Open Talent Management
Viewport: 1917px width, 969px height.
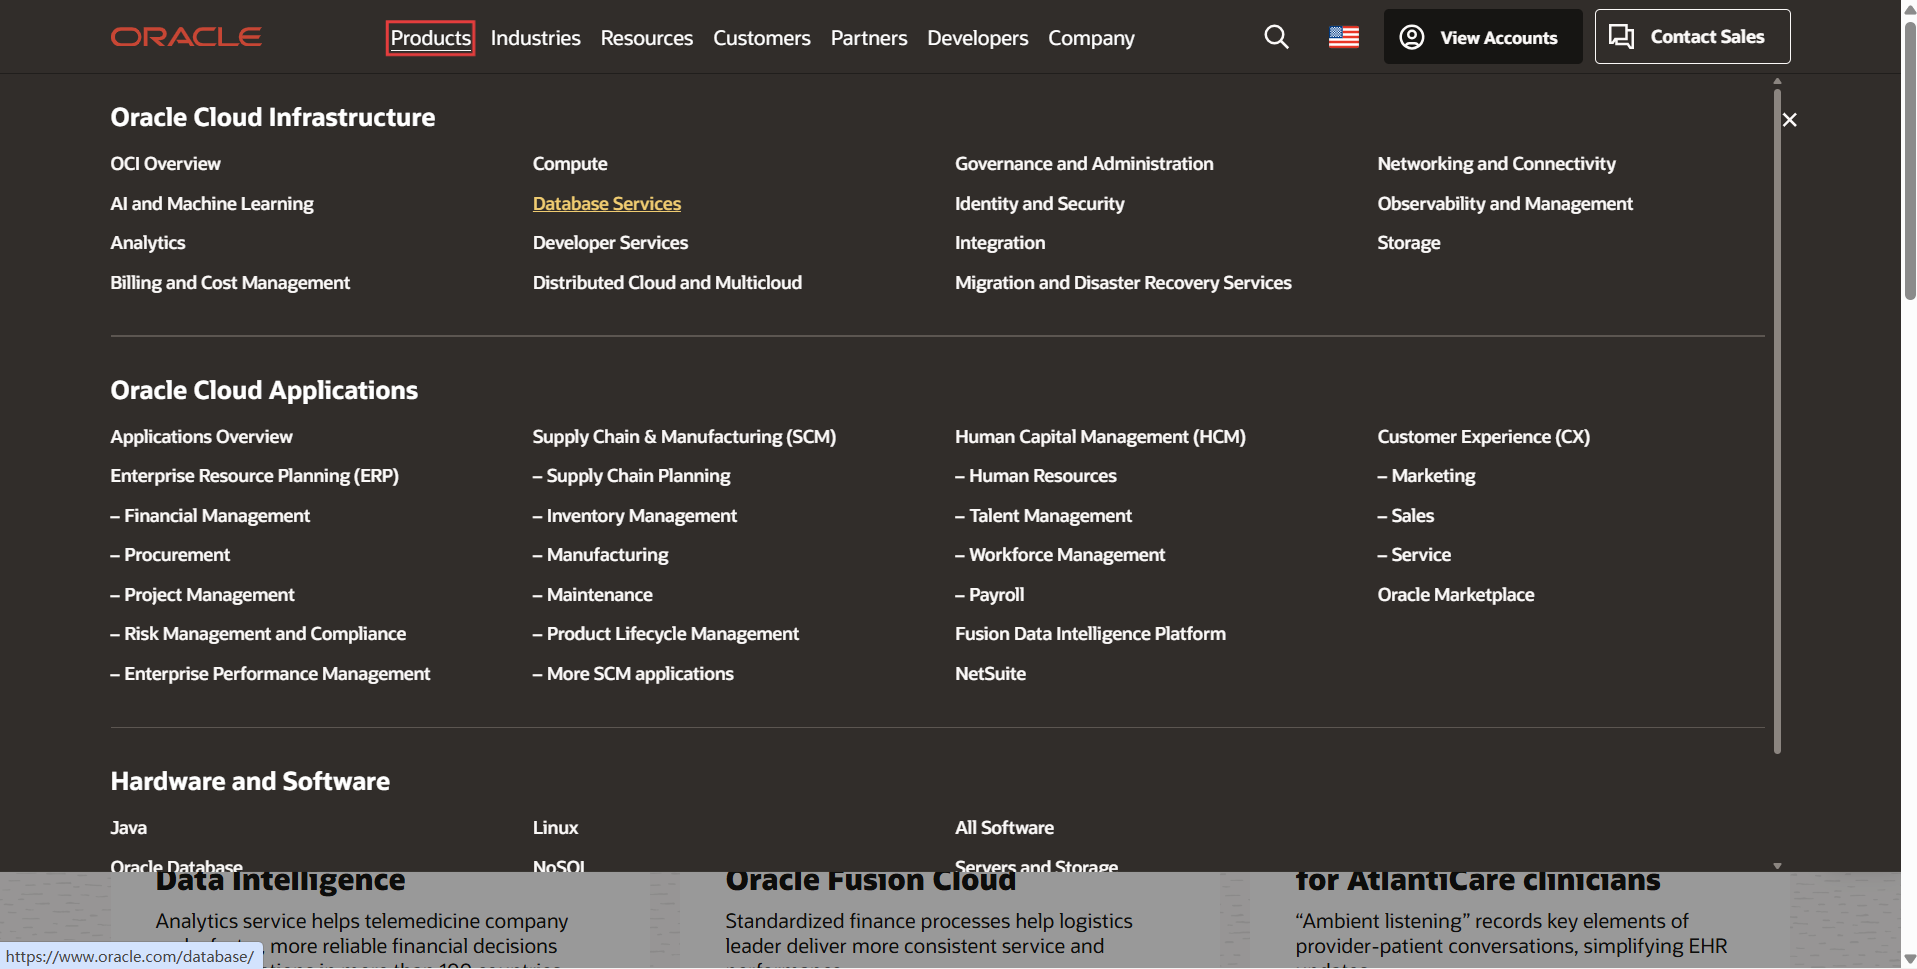click(x=1043, y=516)
